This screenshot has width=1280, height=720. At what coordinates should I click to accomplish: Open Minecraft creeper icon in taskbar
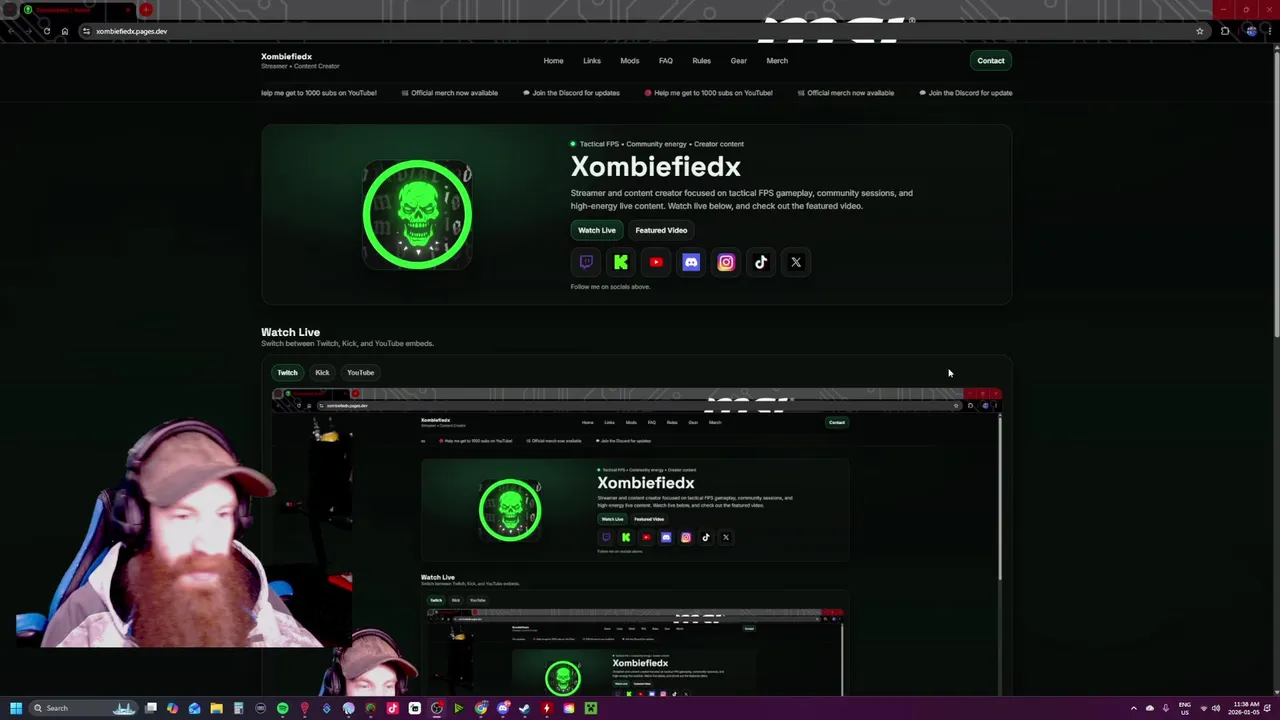tap(591, 708)
